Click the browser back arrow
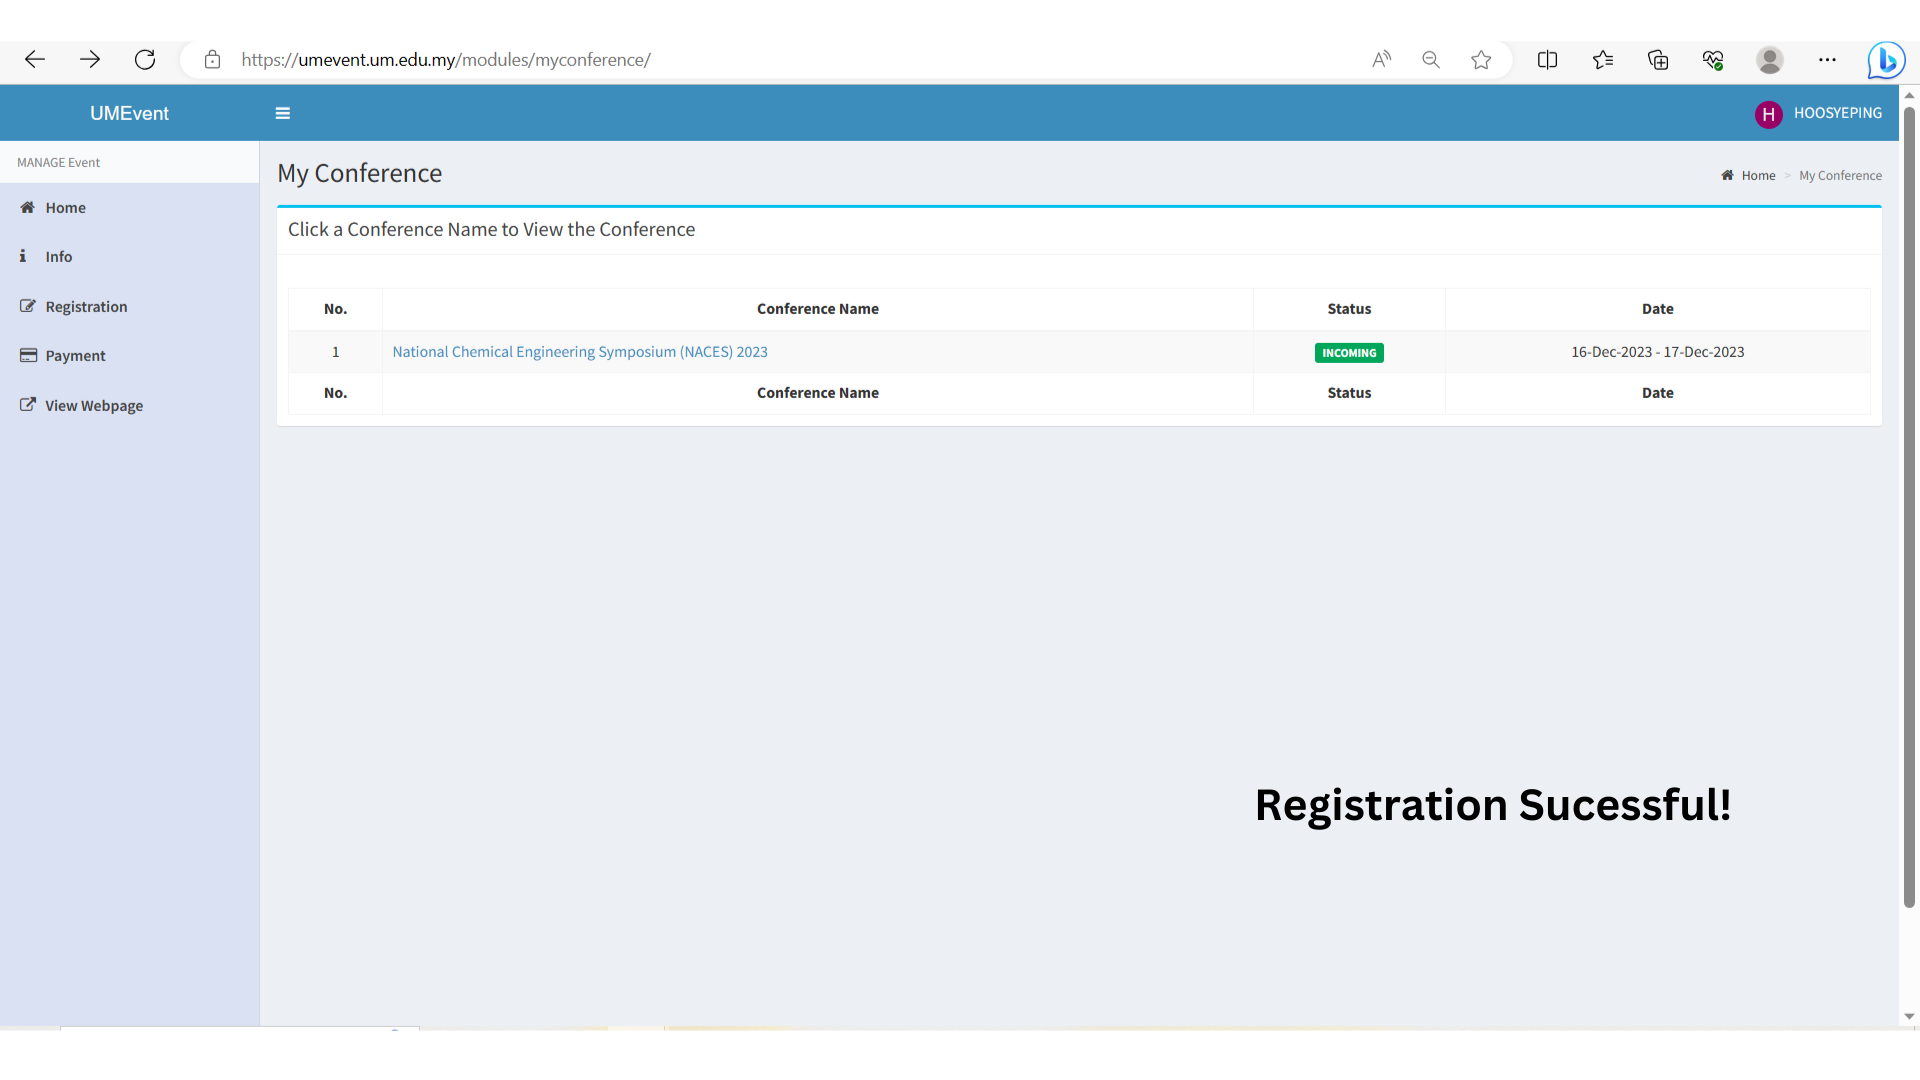The width and height of the screenshot is (1920, 1080). click(x=35, y=60)
